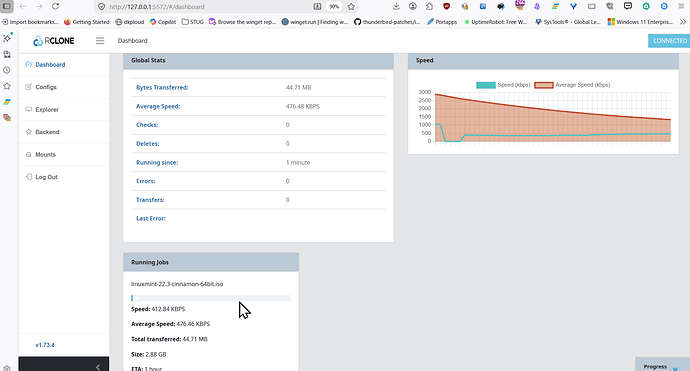Click the Backend star icon
The width and height of the screenshot is (690, 371).
click(29, 132)
